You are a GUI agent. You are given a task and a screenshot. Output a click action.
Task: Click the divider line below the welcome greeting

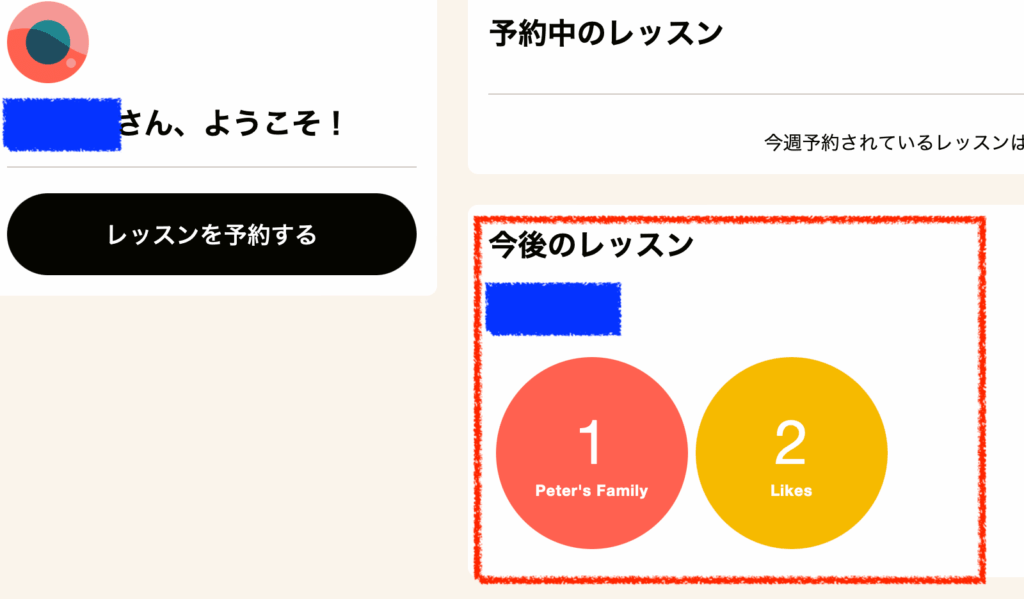click(212, 167)
